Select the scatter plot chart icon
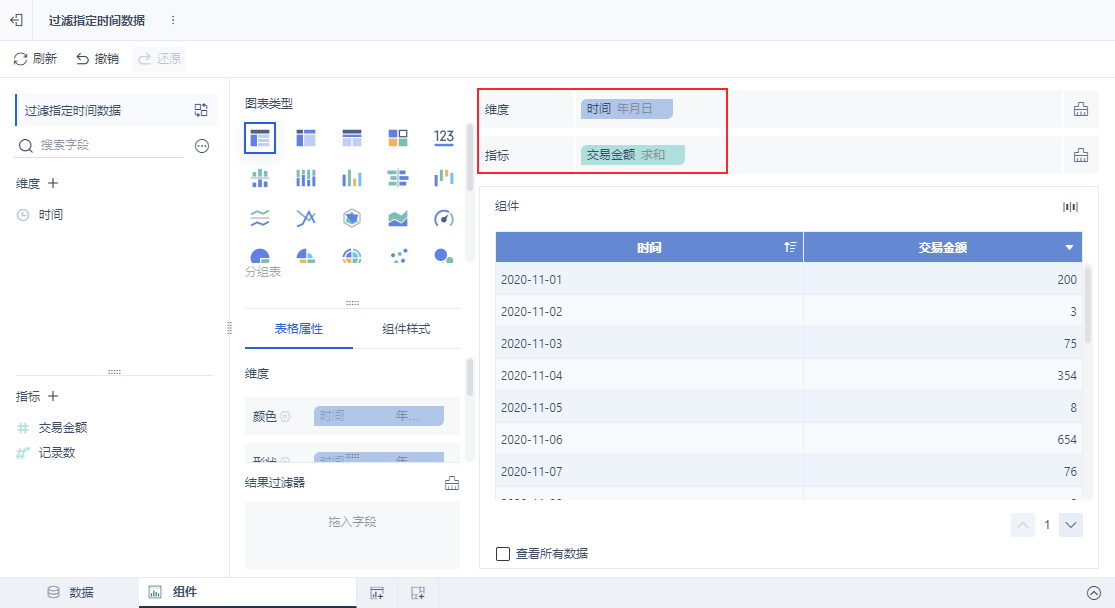 pyautogui.click(x=398, y=256)
